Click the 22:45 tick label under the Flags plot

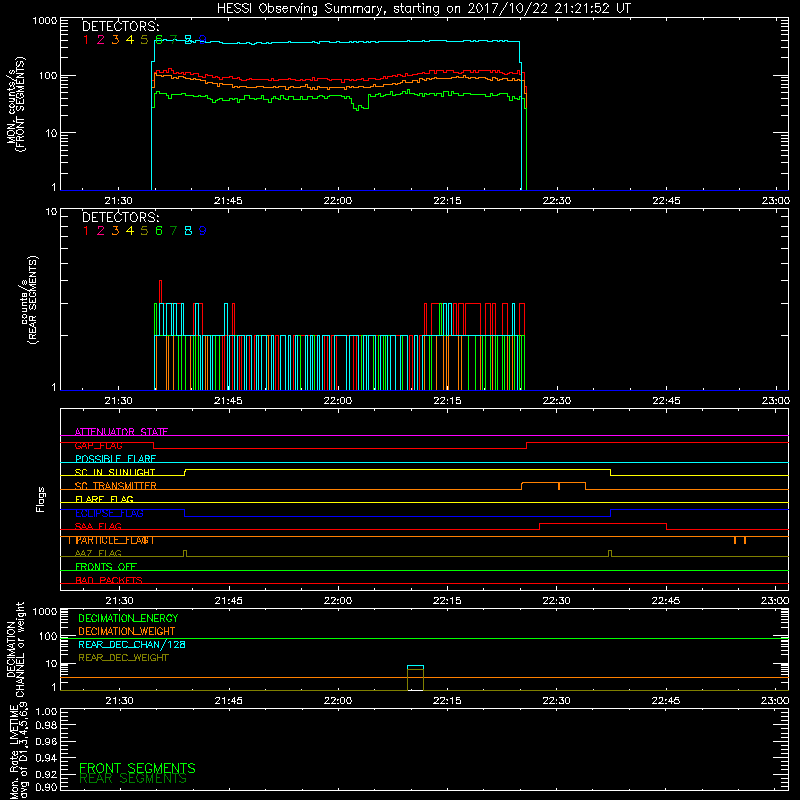point(666,601)
